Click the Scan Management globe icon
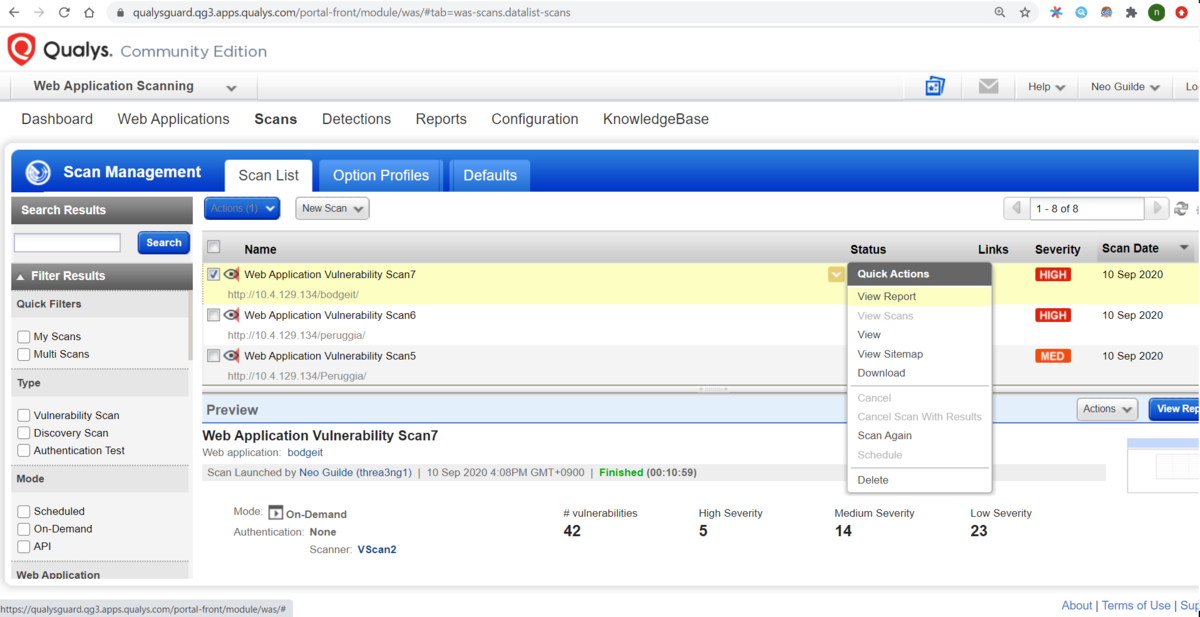Screen dimensions: 1200x617 point(38,172)
